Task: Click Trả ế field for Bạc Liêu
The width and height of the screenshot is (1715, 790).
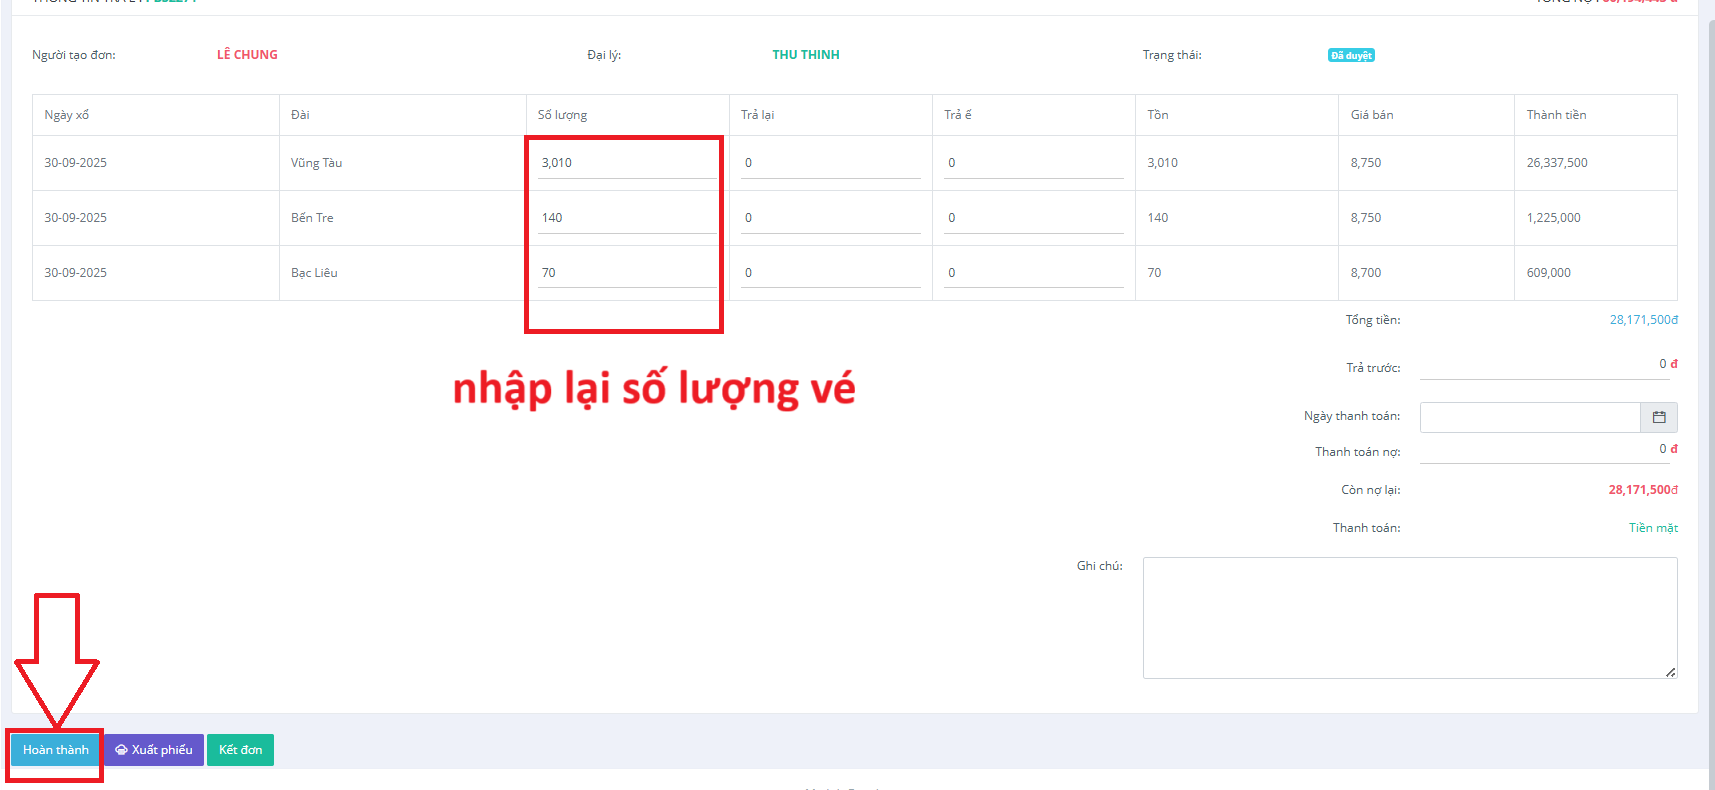Action: [1033, 273]
